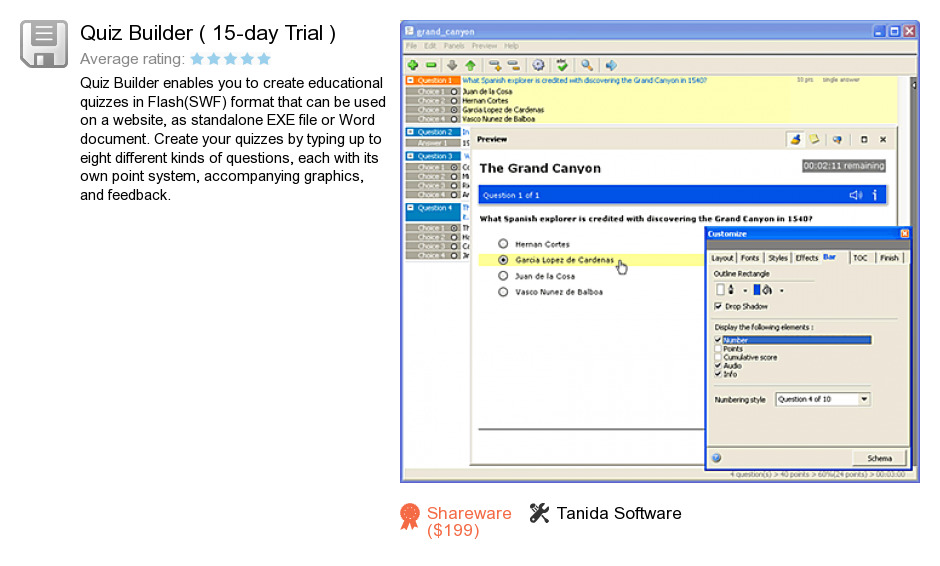Click the spell check checkmark icon
Image resolution: width=940 pixels, height=566 pixels.
(x=562, y=65)
